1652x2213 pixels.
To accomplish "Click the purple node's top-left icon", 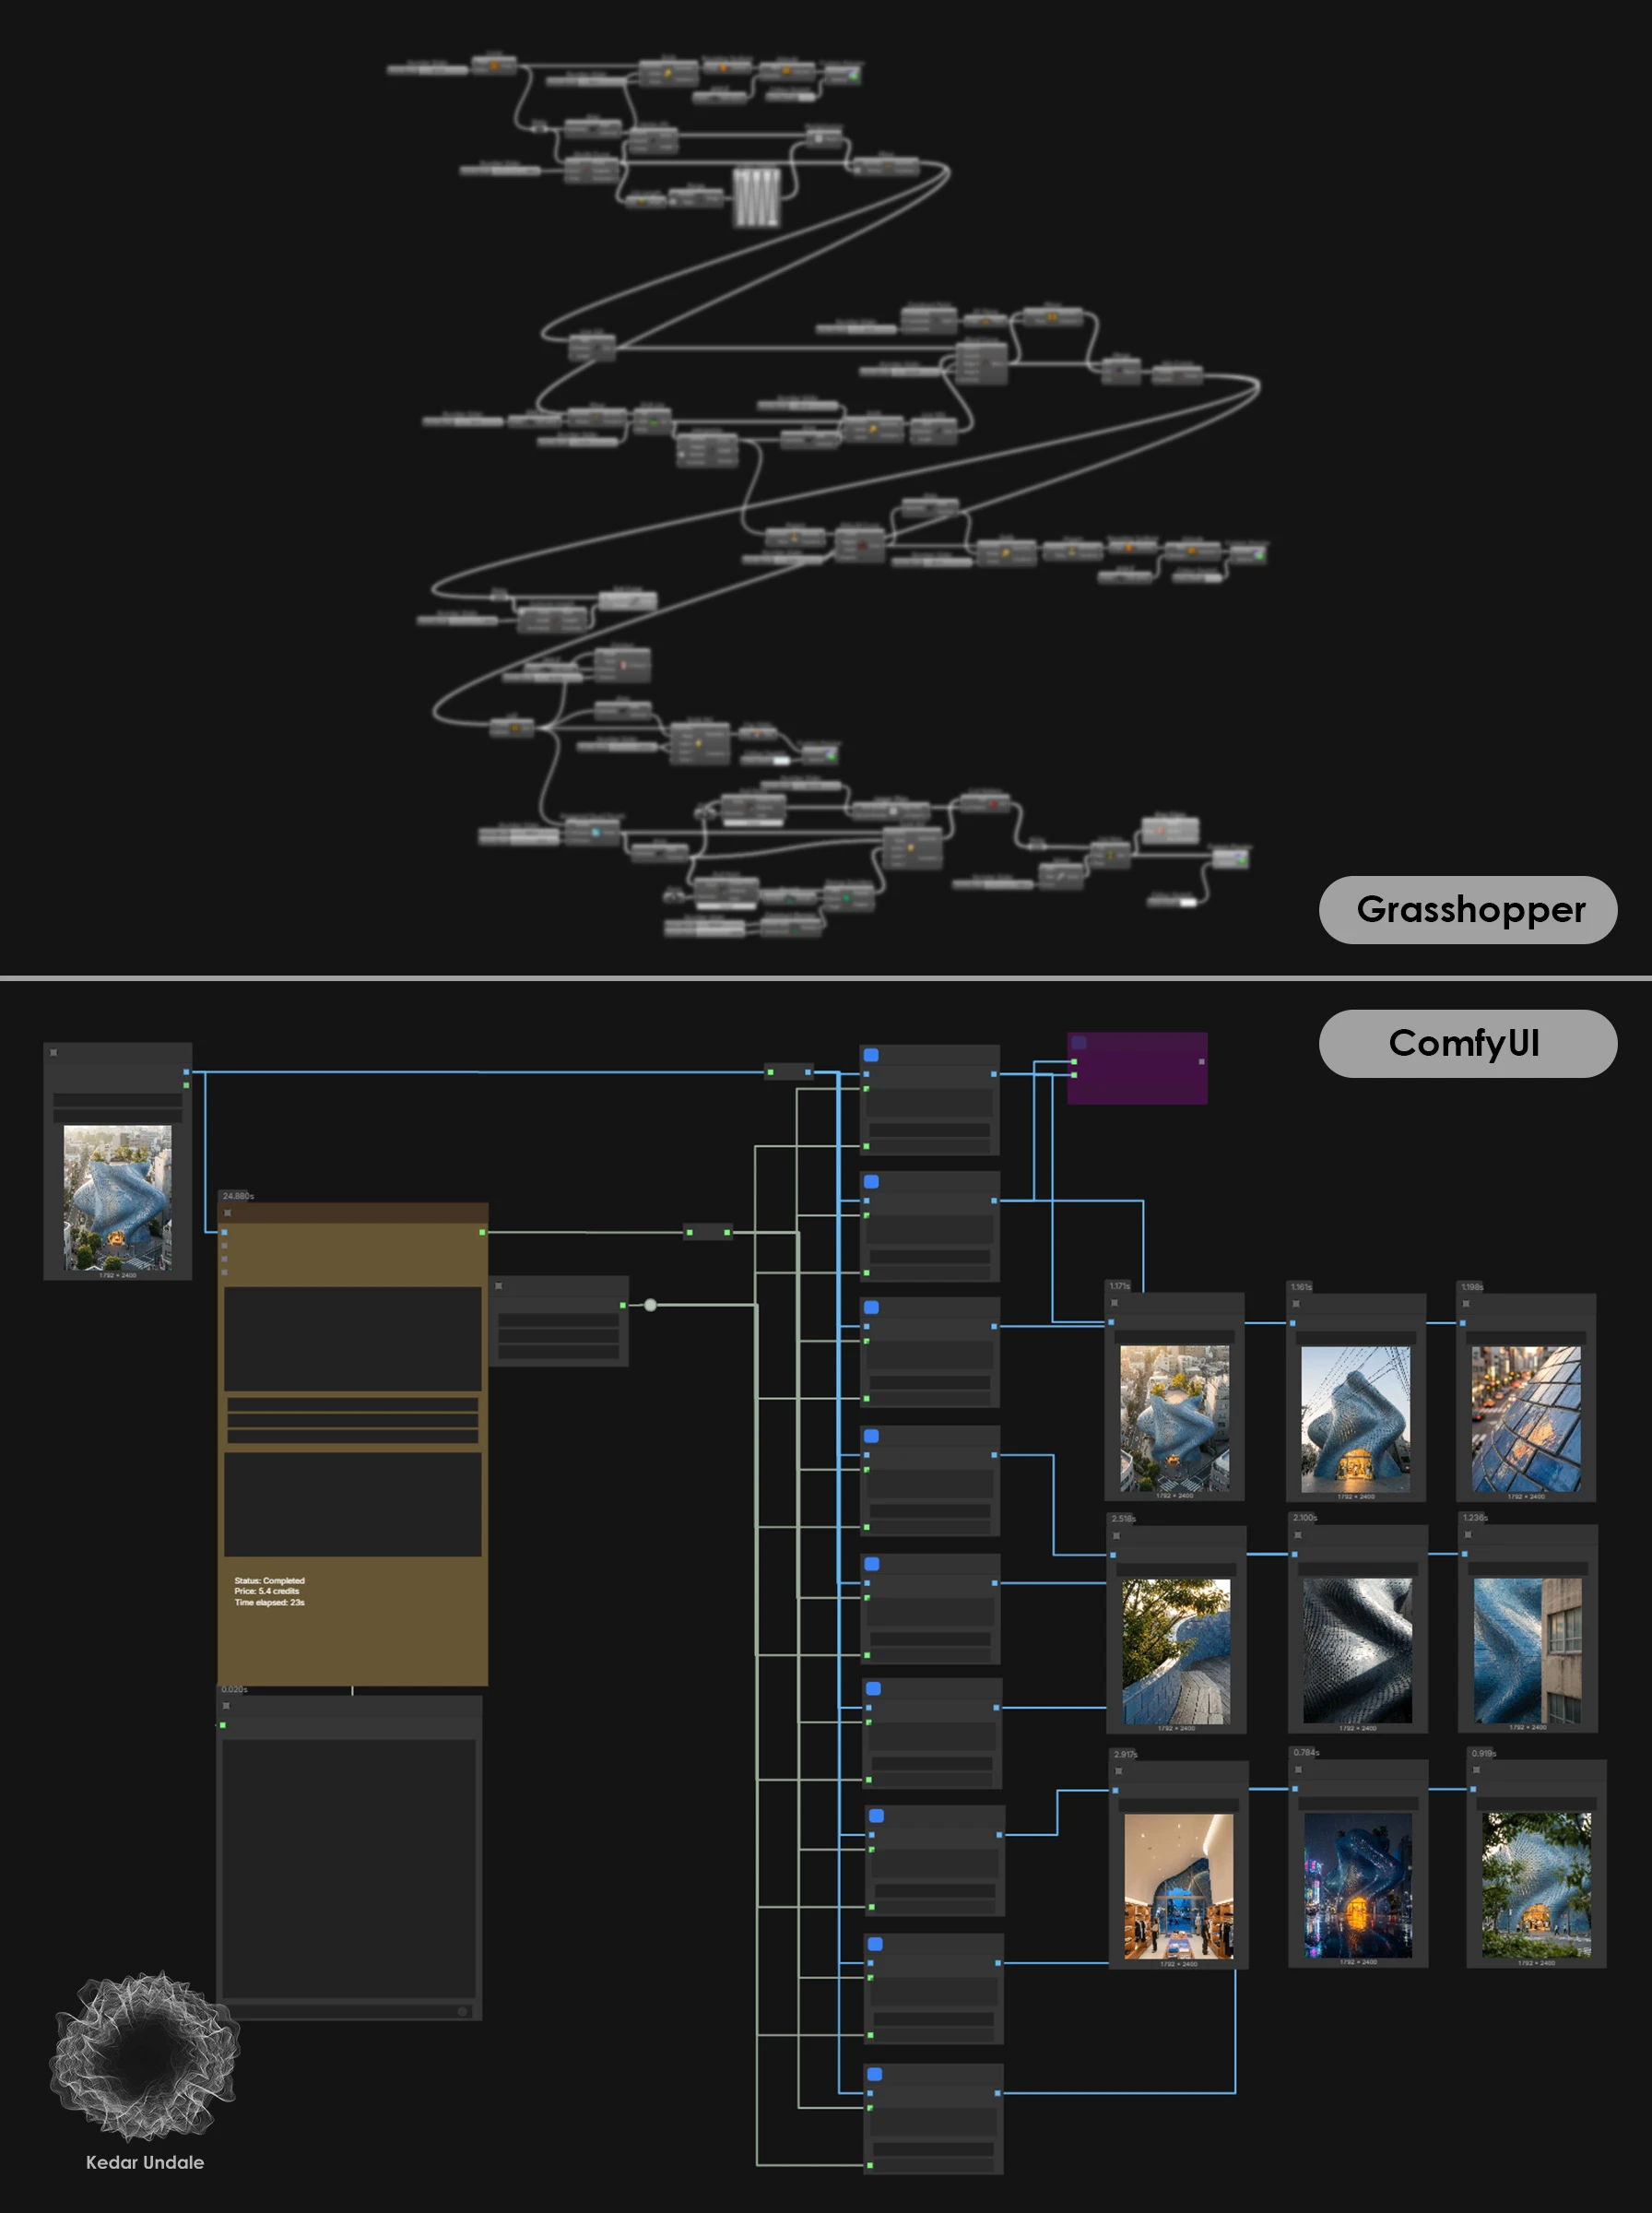I will 1079,1043.
